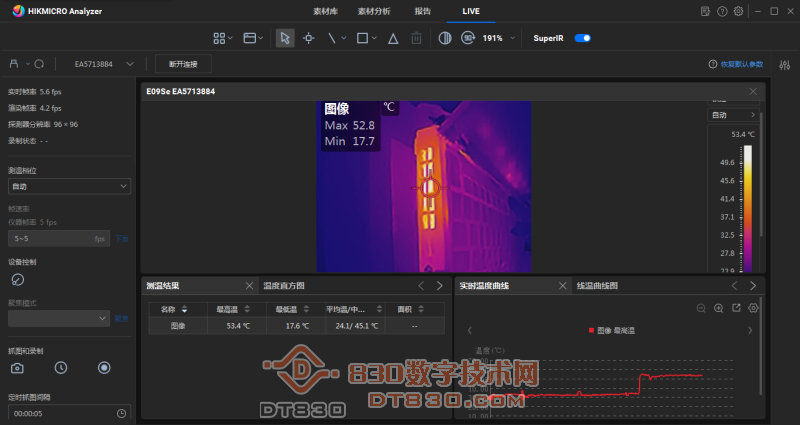The image size is (800, 425).
Task: Open the color palette contrast icon
Action: coord(444,38)
